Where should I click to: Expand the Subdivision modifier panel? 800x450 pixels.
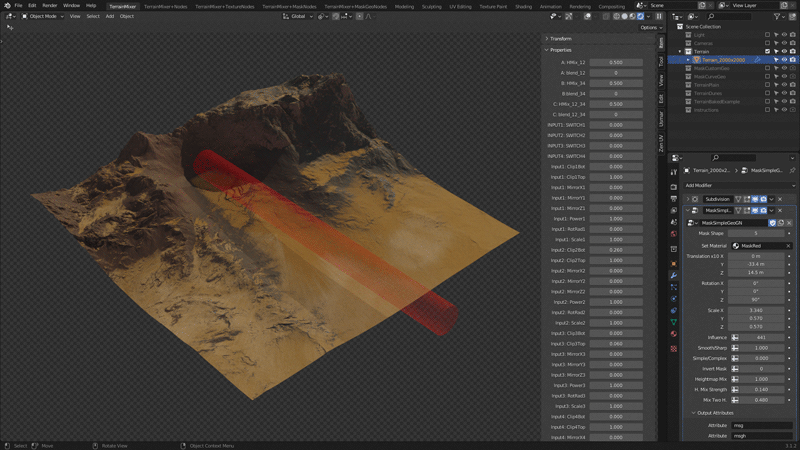[688, 199]
